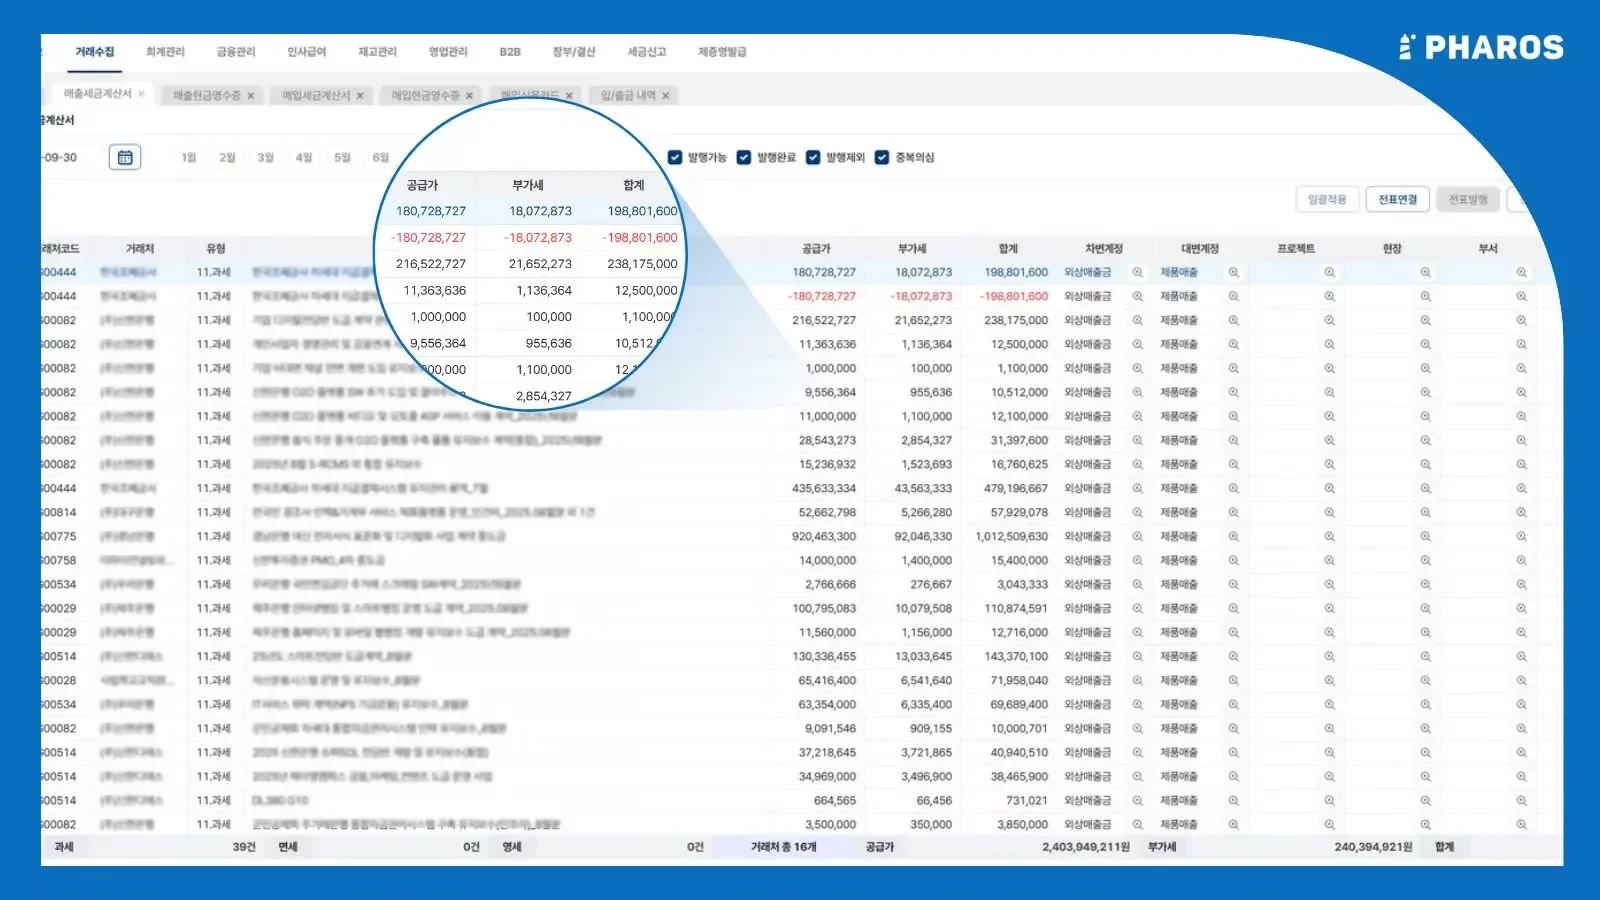Open 현장 search icon in 238,175,000 row
The height and width of the screenshot is (900, 1600).
pos(1425,320)
